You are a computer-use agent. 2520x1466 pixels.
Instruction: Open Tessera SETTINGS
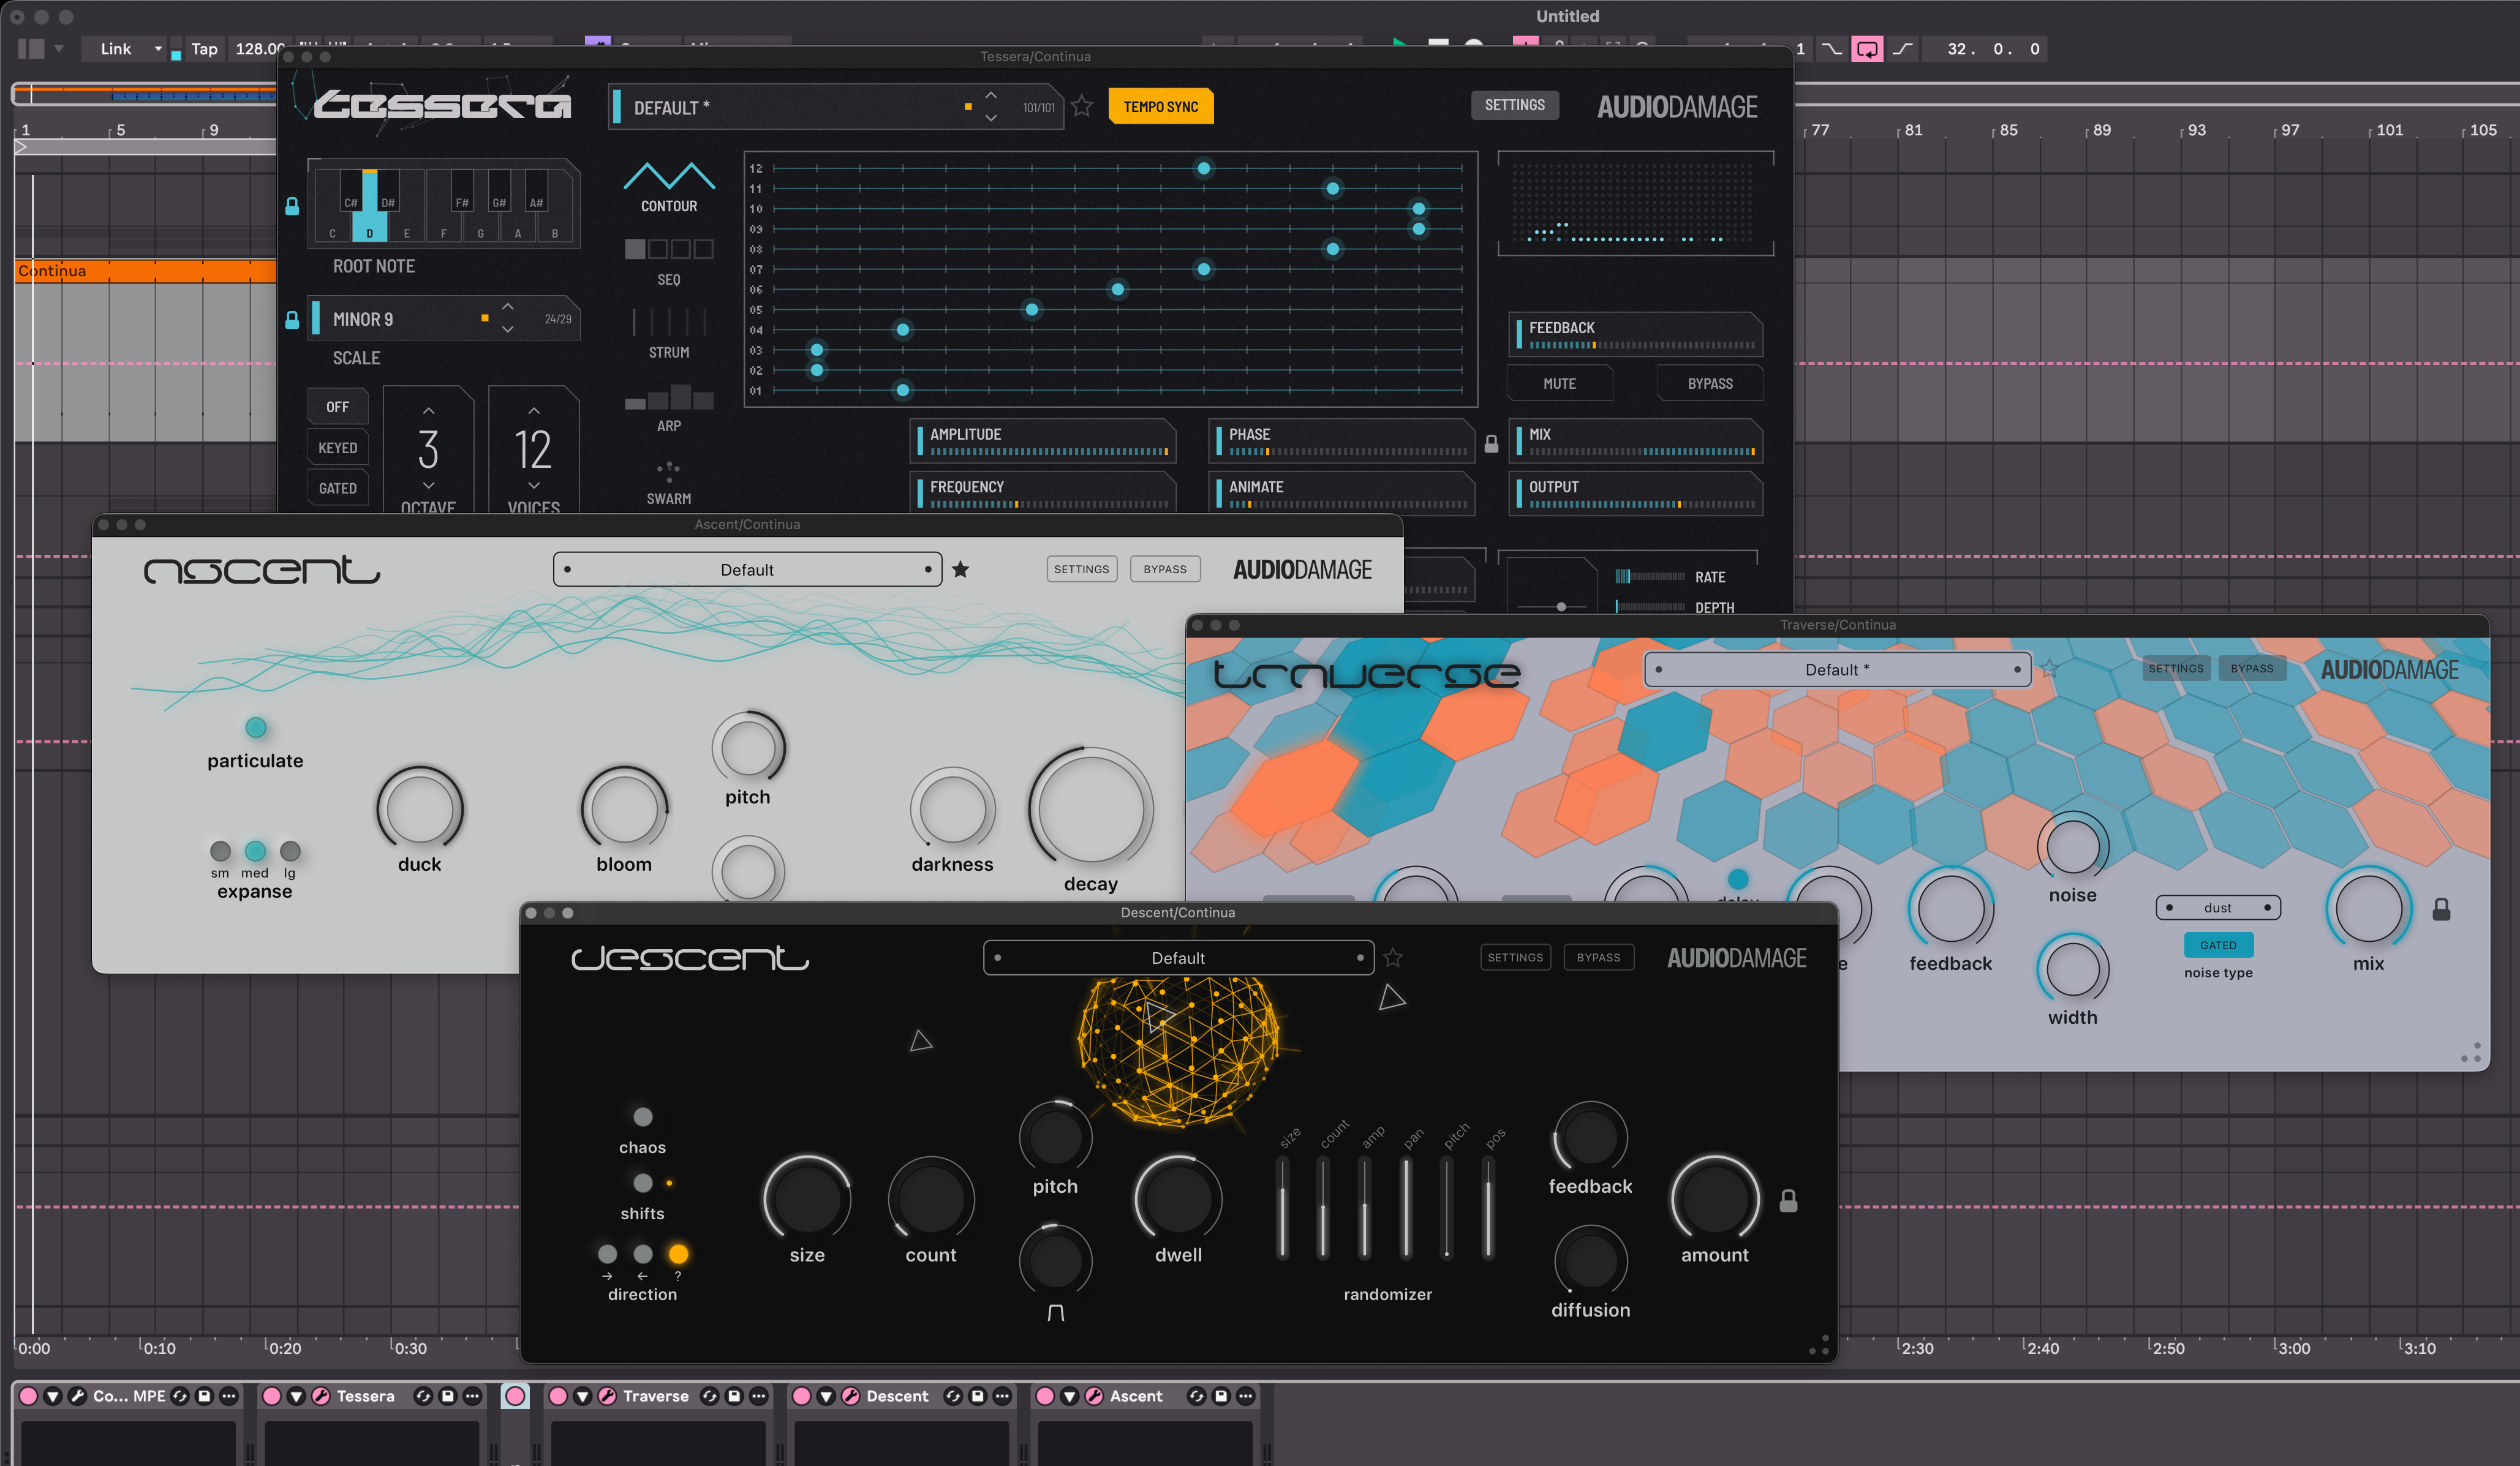coord(1514,105)
